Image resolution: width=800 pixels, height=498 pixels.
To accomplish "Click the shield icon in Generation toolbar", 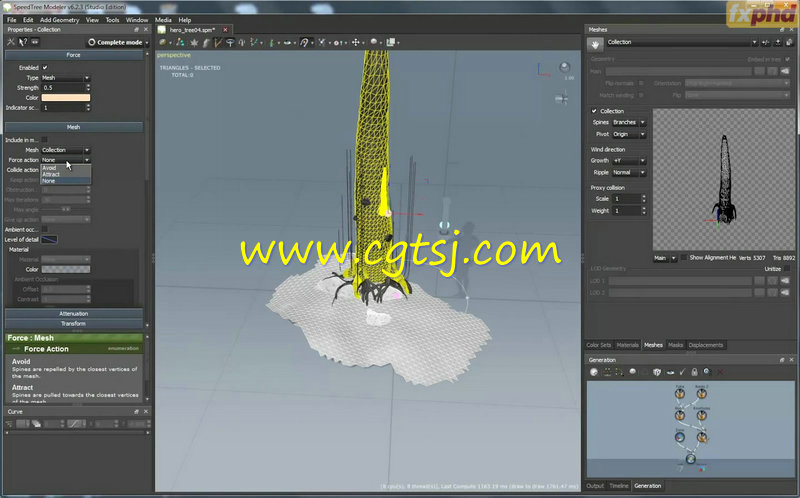I will (657, 372).
